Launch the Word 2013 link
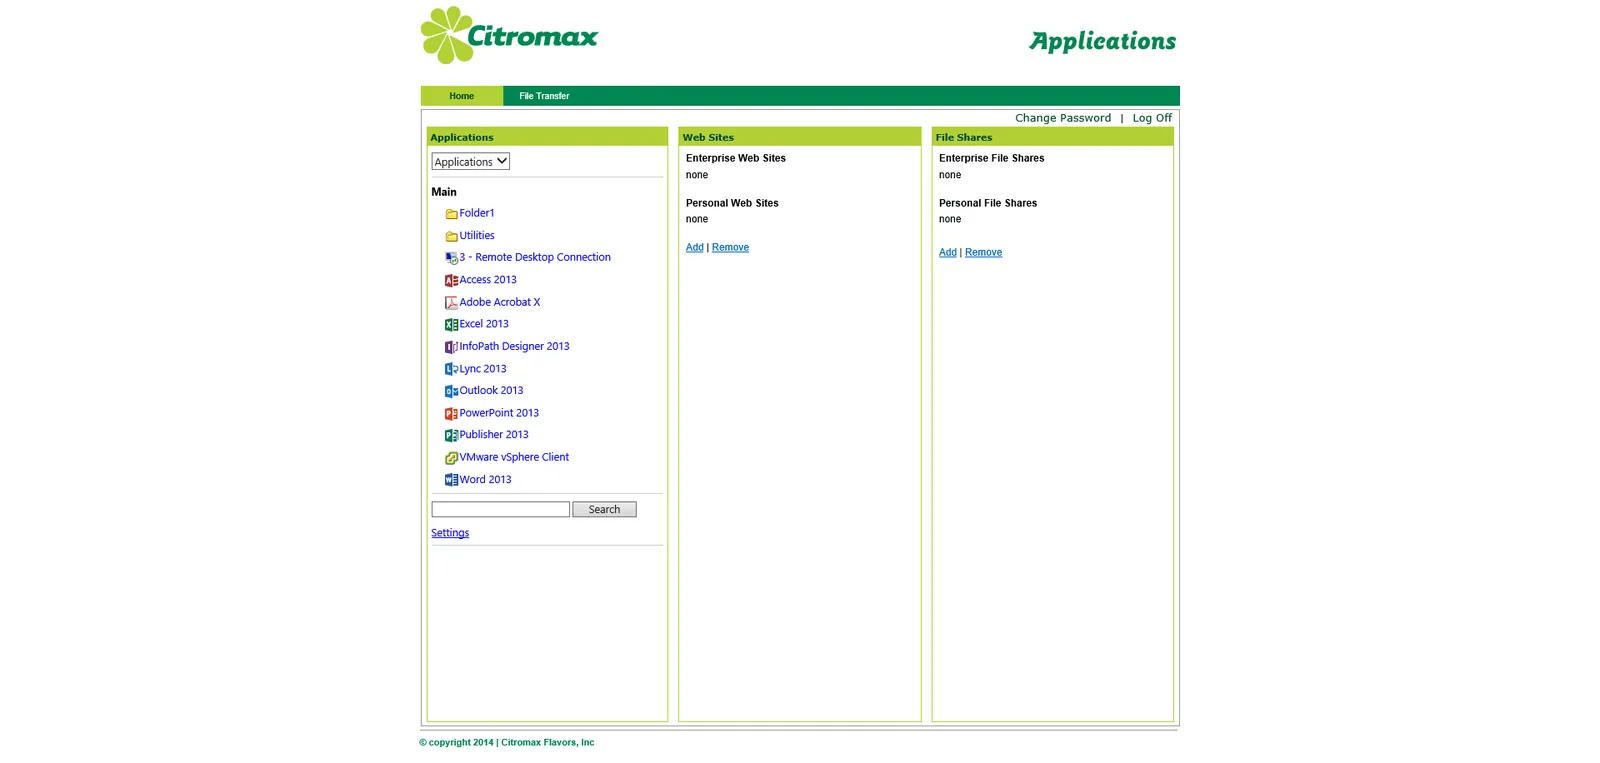 [x=485, y=480]
